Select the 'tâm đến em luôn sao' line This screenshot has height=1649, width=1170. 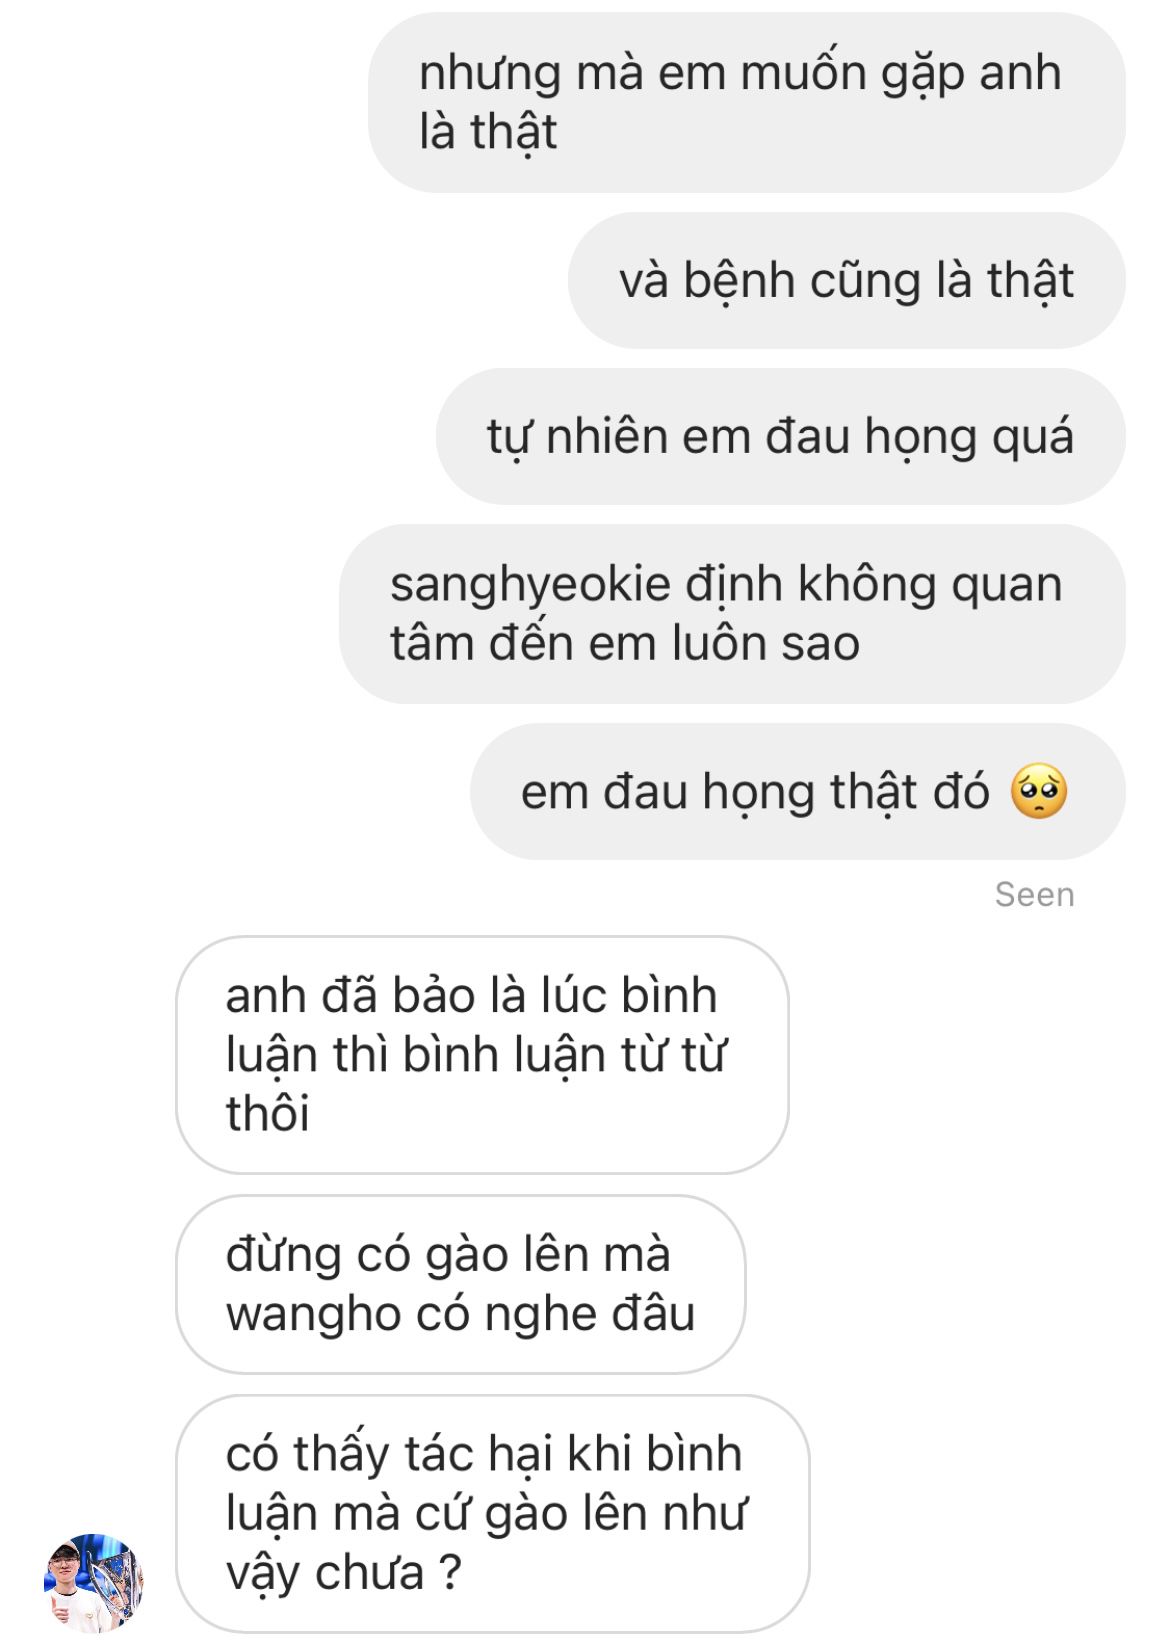(x=625, y=643)
